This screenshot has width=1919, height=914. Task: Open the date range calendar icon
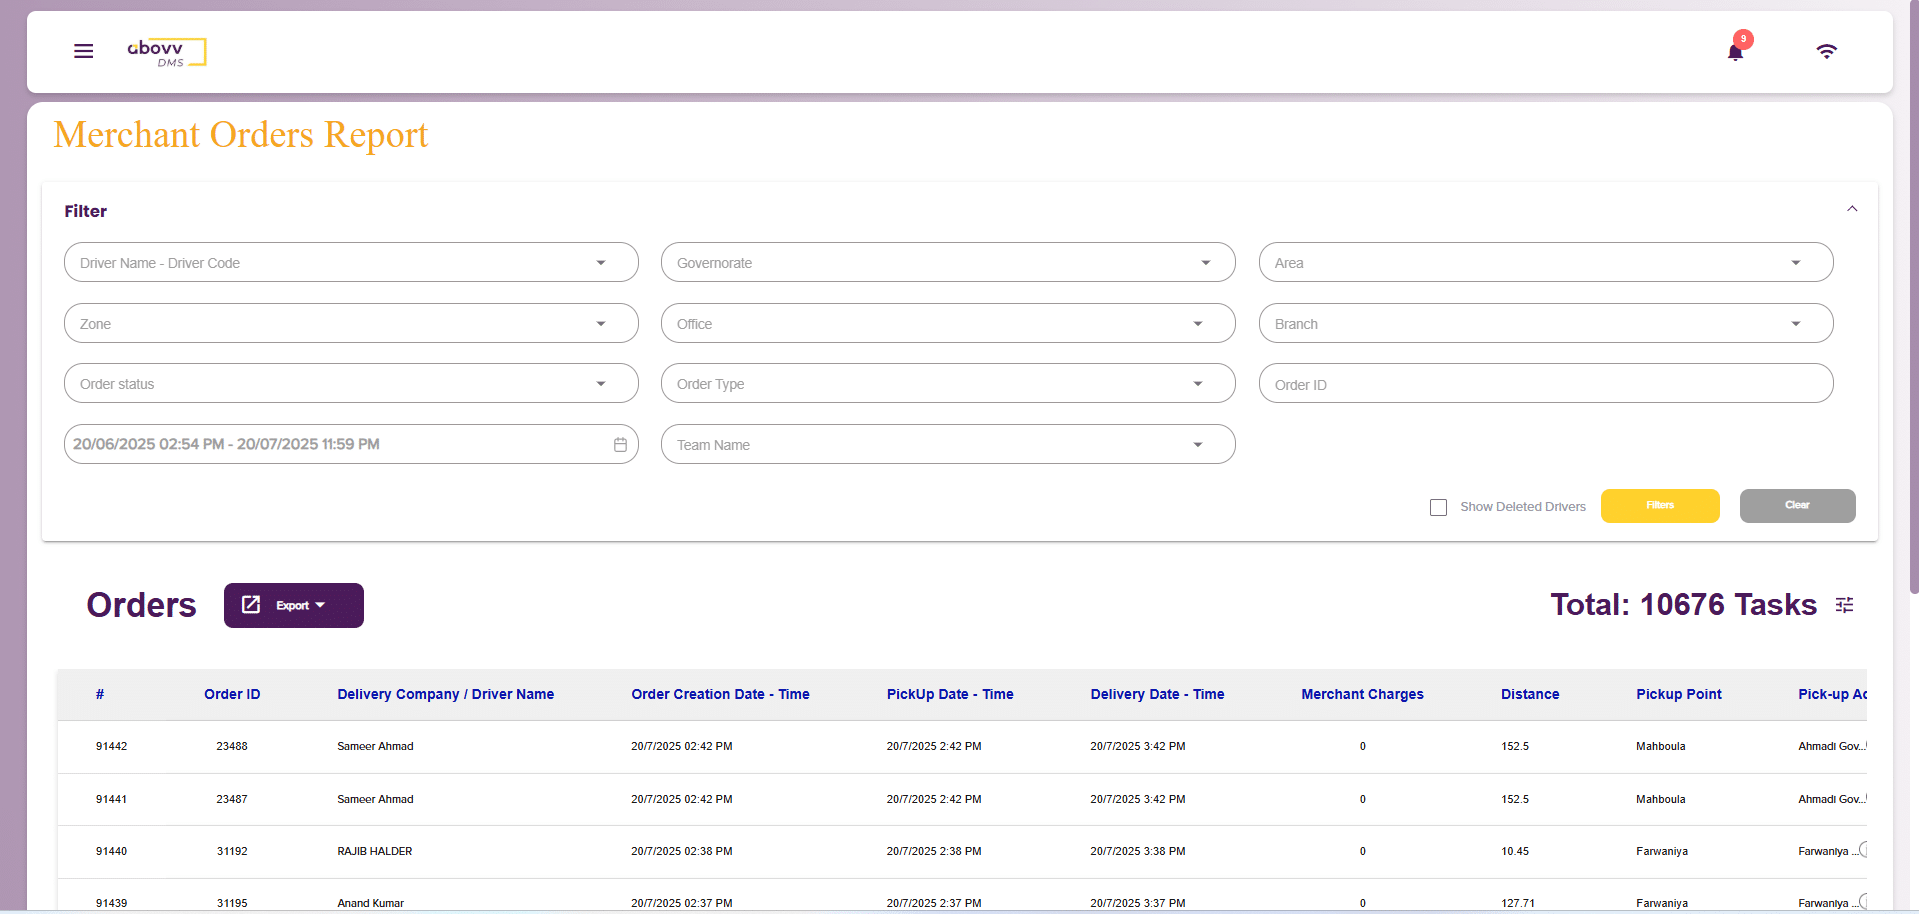point(620,445)
